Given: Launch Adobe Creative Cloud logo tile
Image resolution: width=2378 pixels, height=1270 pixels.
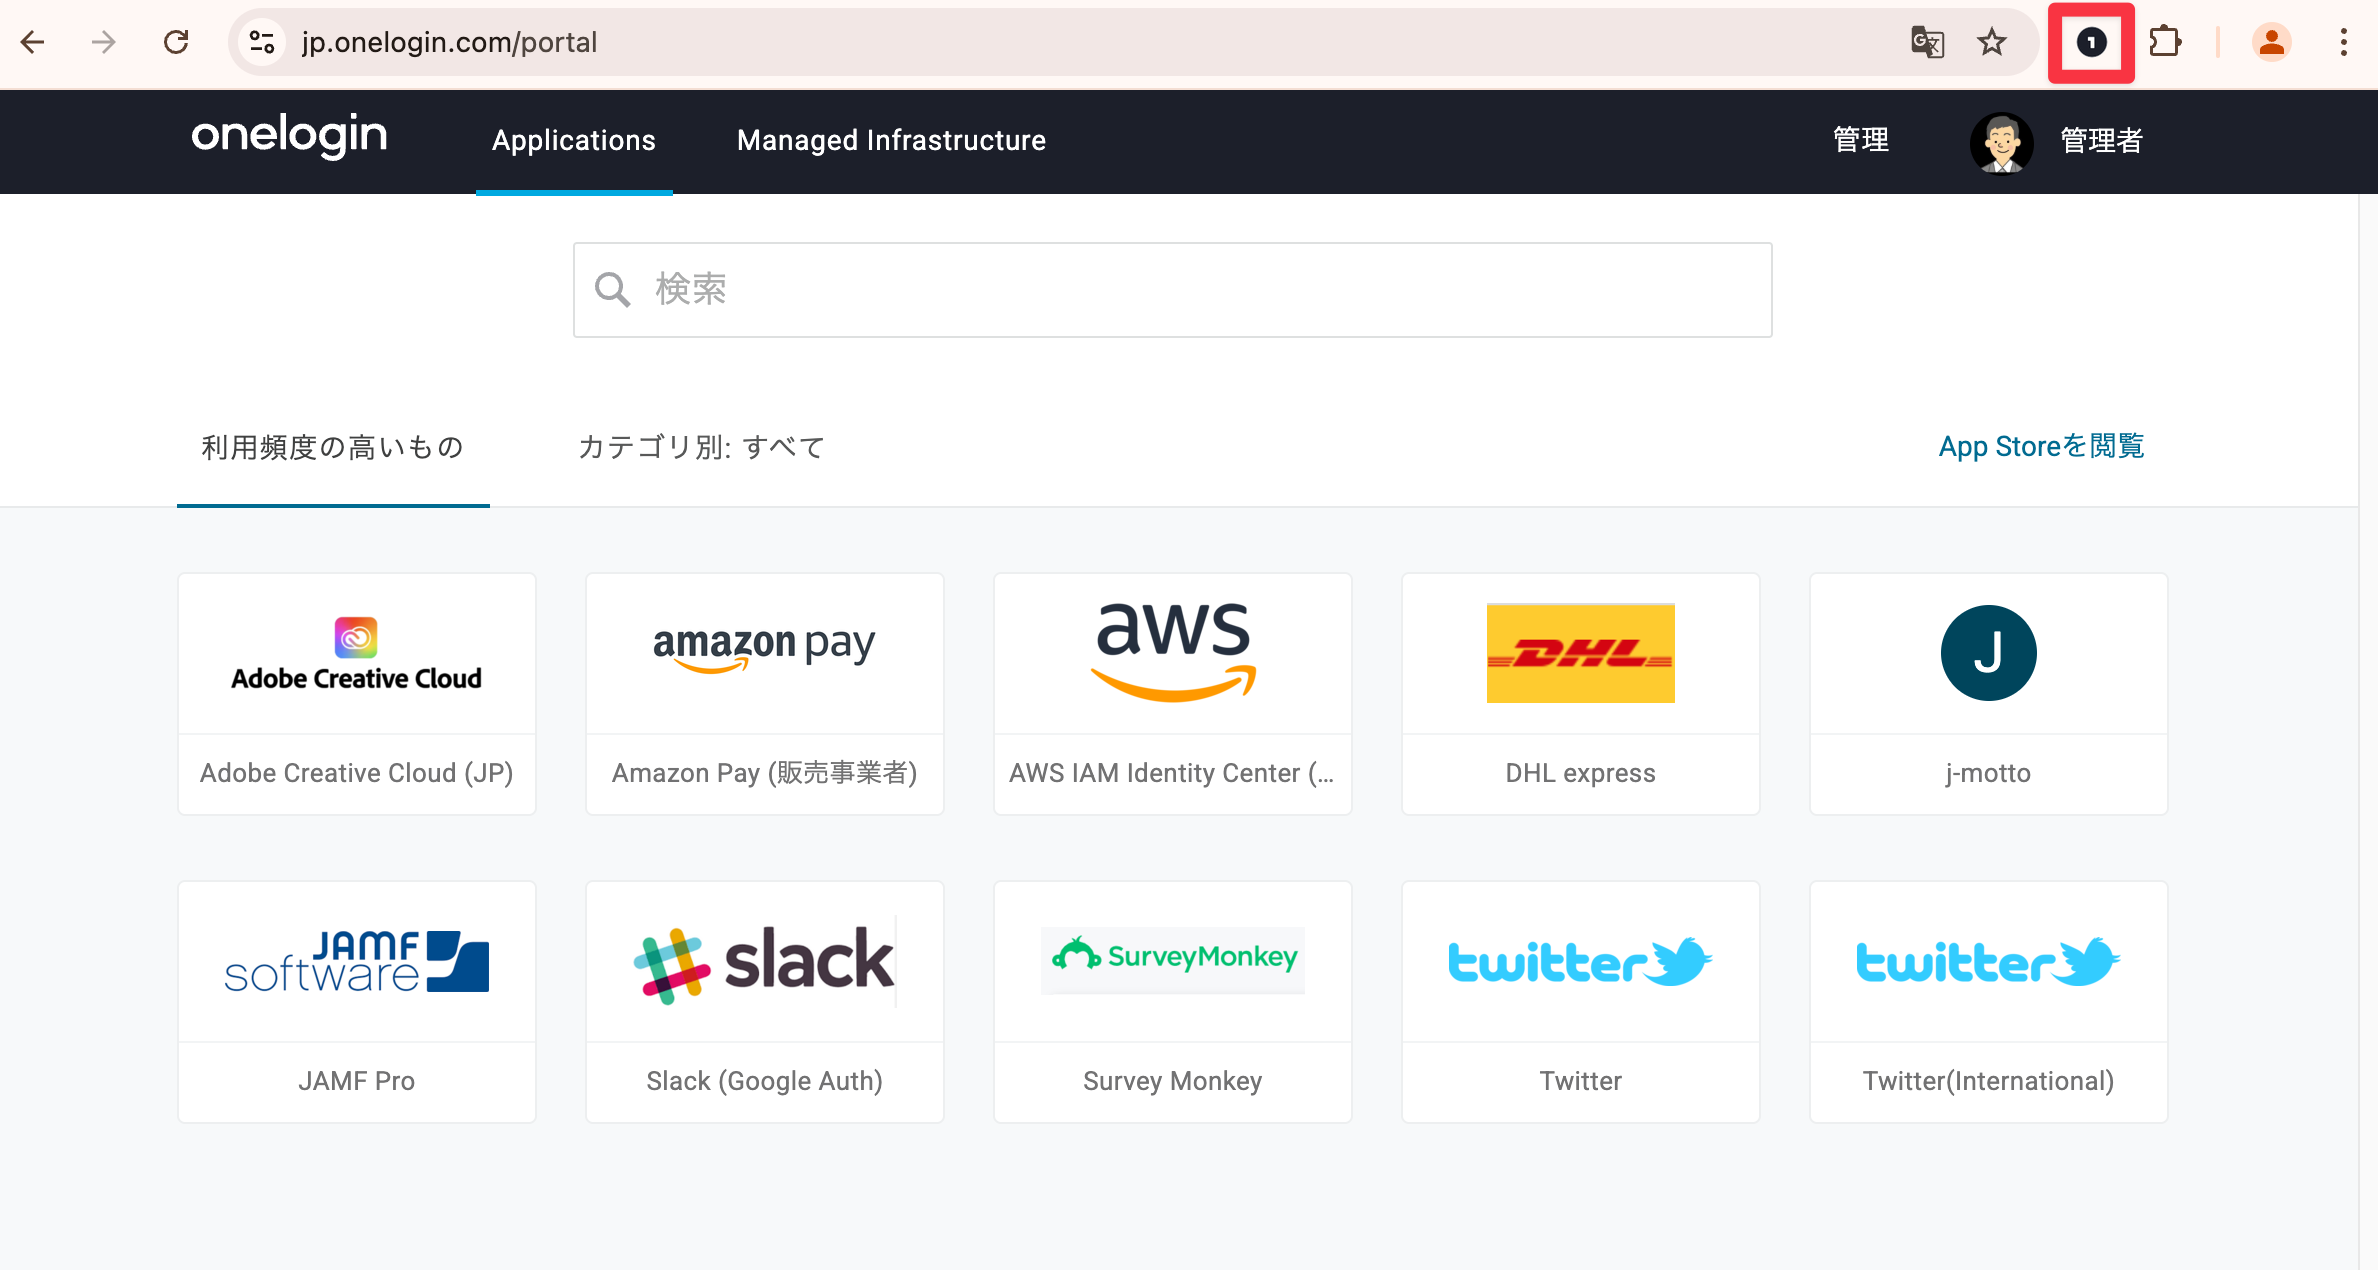Looking at the screenshot, I should 357,654.
